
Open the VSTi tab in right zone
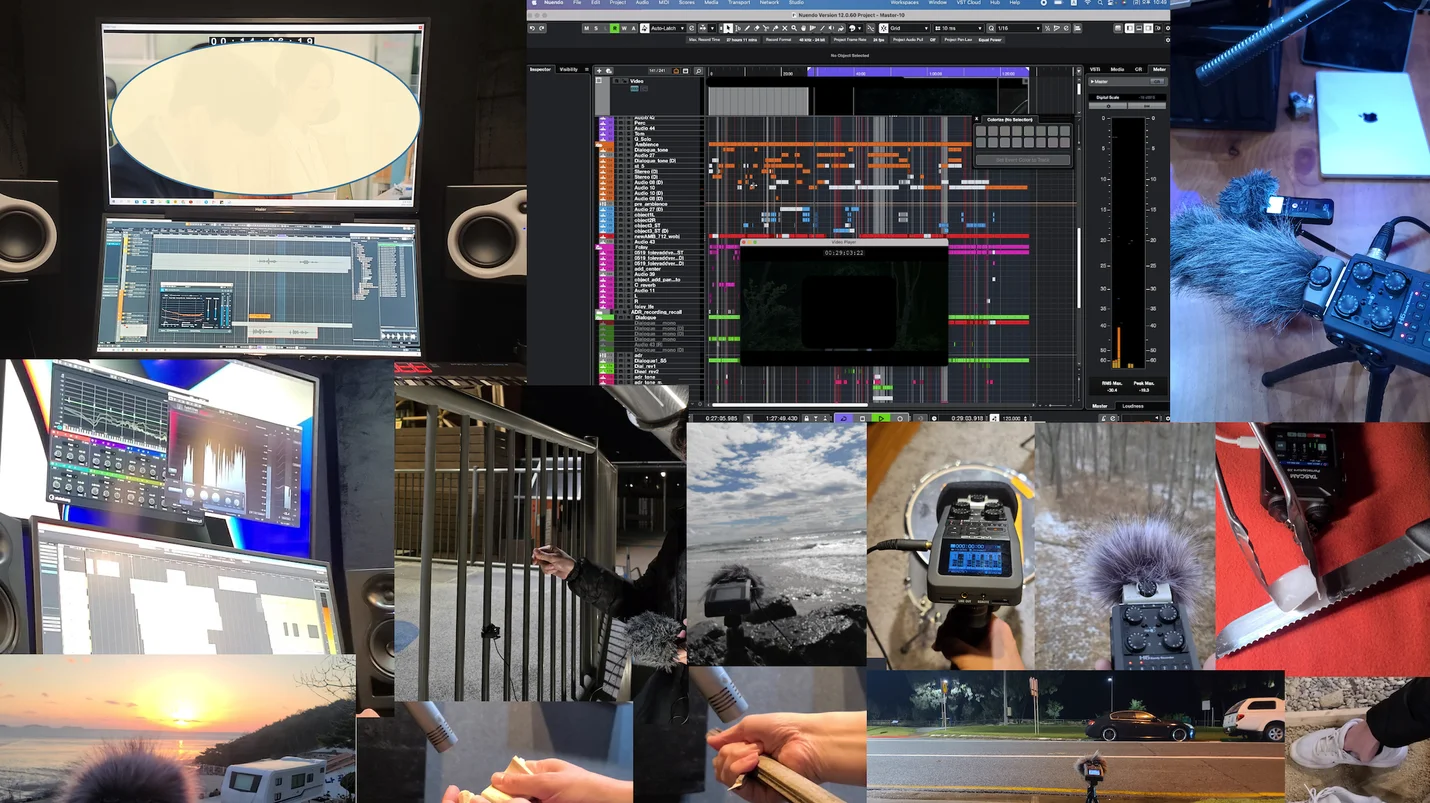tap(1095, 69)
